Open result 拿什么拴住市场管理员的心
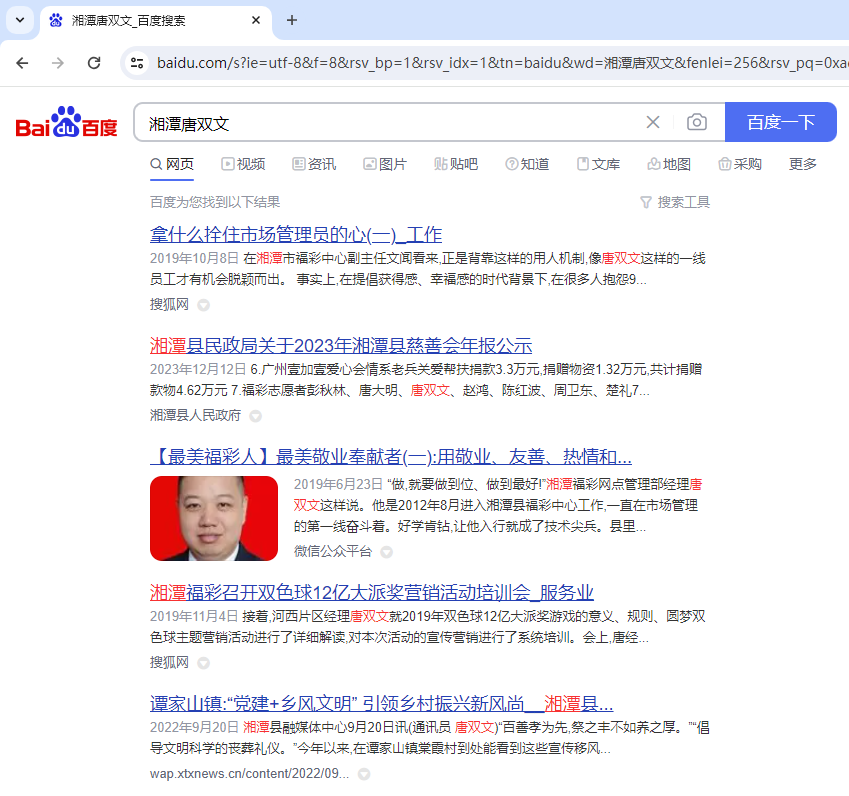The width and height of the screenshot is (849, 796). pyautogui.click(x=295, y=235)
